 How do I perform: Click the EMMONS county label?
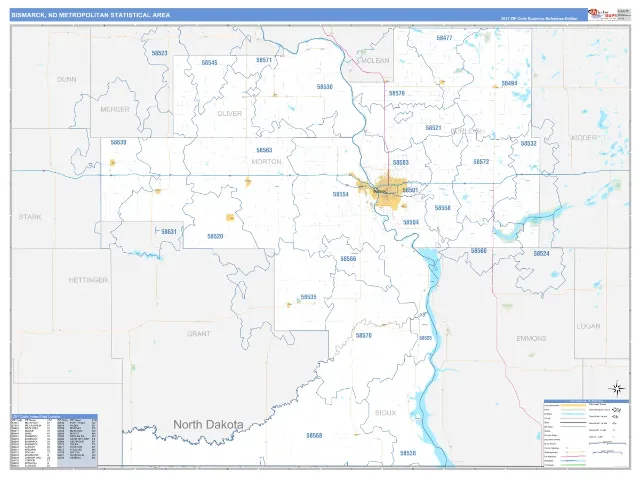531,338
